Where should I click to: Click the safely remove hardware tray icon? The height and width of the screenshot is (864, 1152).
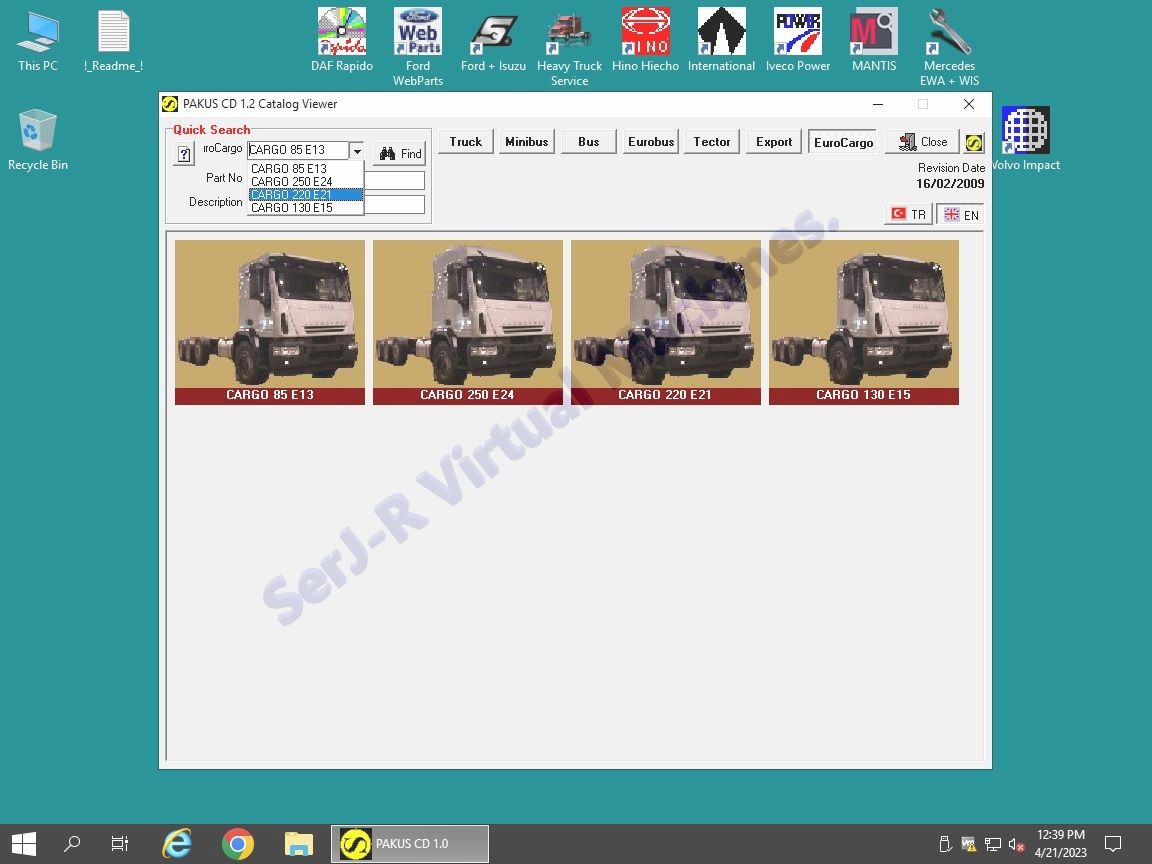(946, 844)
